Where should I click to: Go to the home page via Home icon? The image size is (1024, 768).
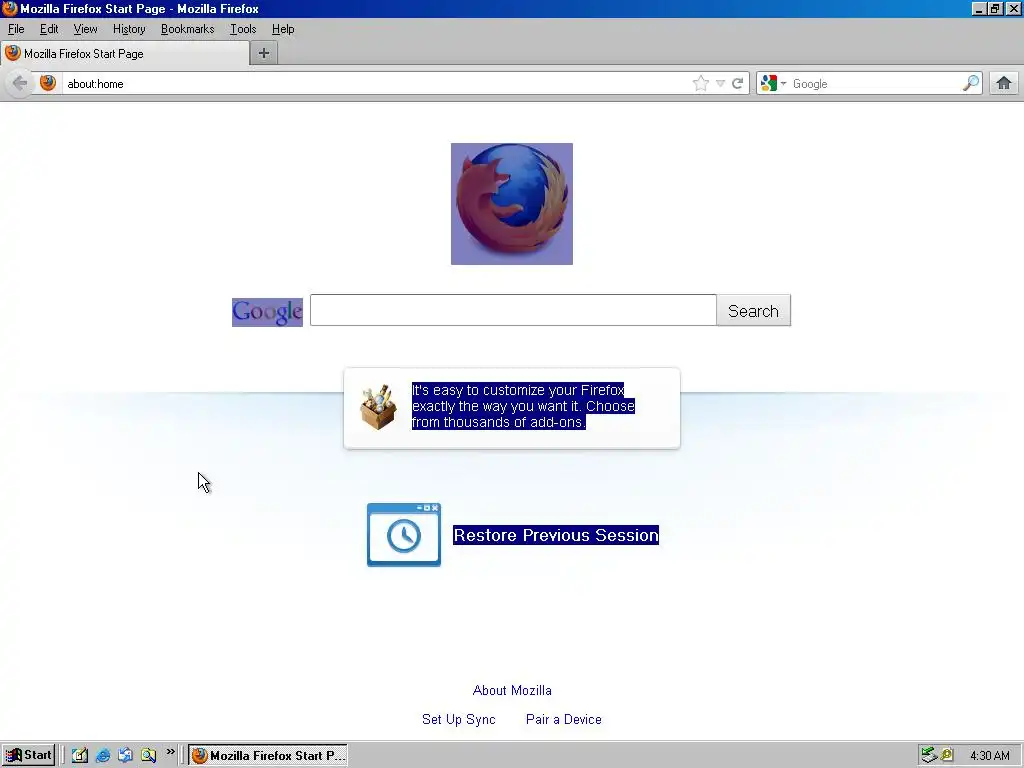pyautogui.click(x=1004, y=83)
